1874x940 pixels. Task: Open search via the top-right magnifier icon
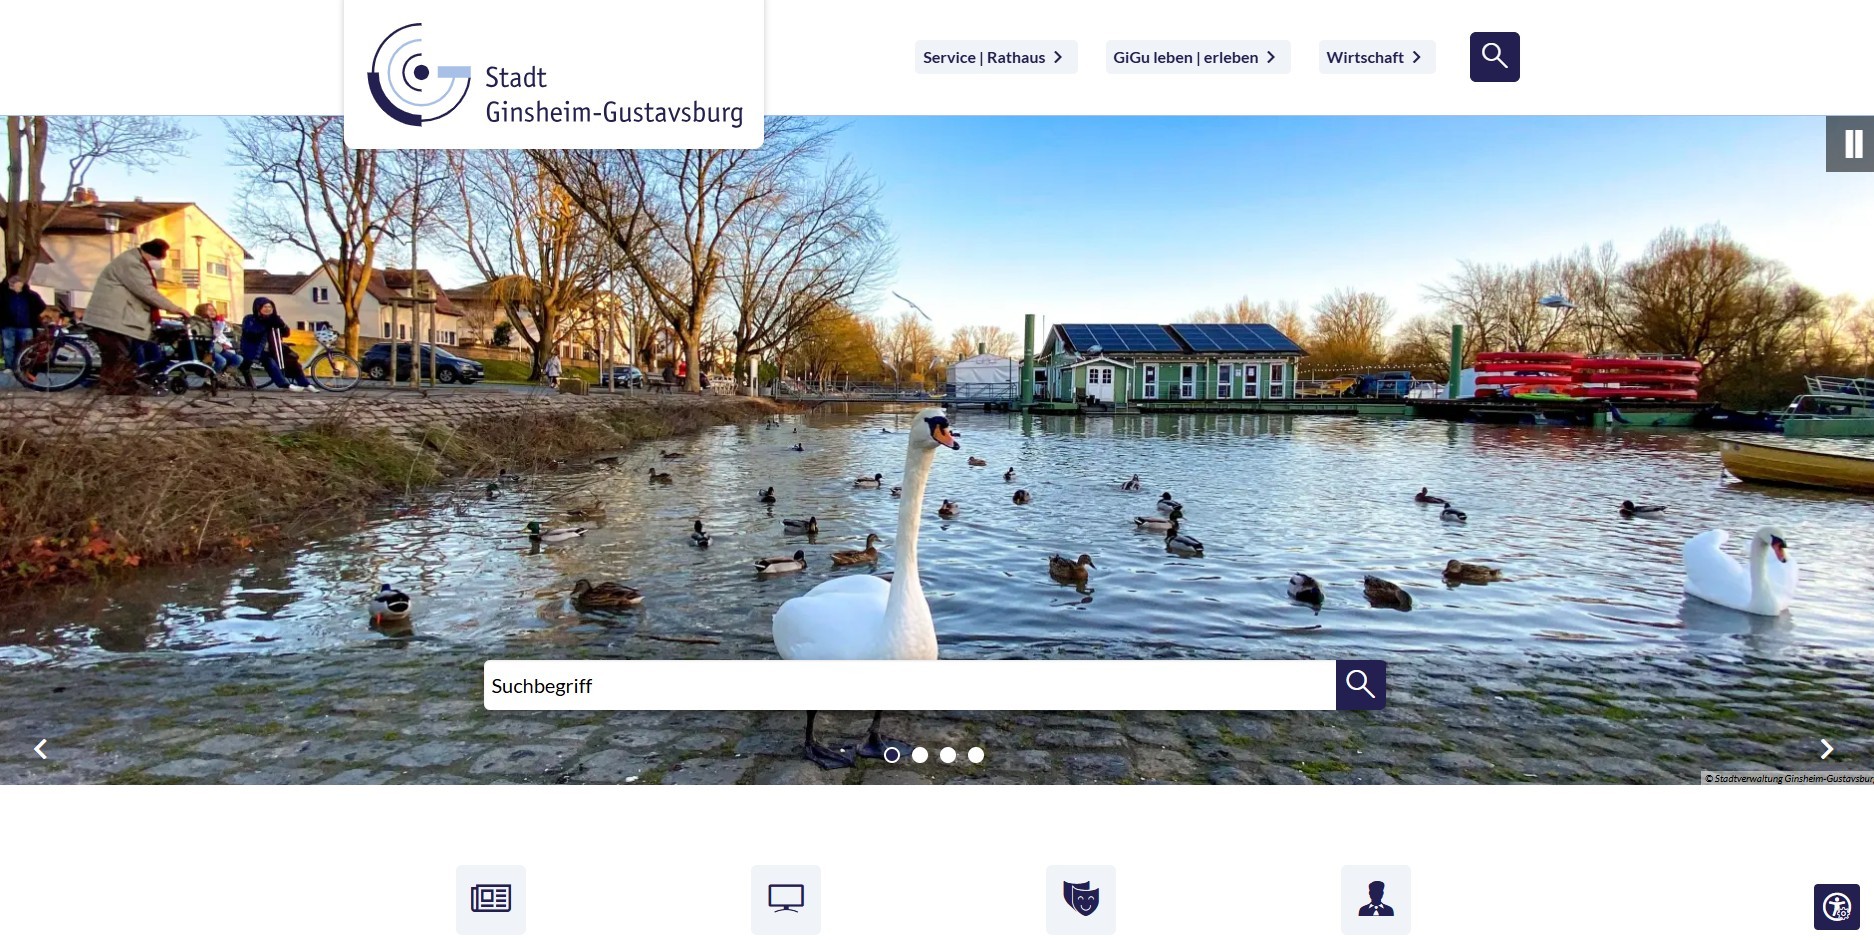click(x=1494, y=56)
